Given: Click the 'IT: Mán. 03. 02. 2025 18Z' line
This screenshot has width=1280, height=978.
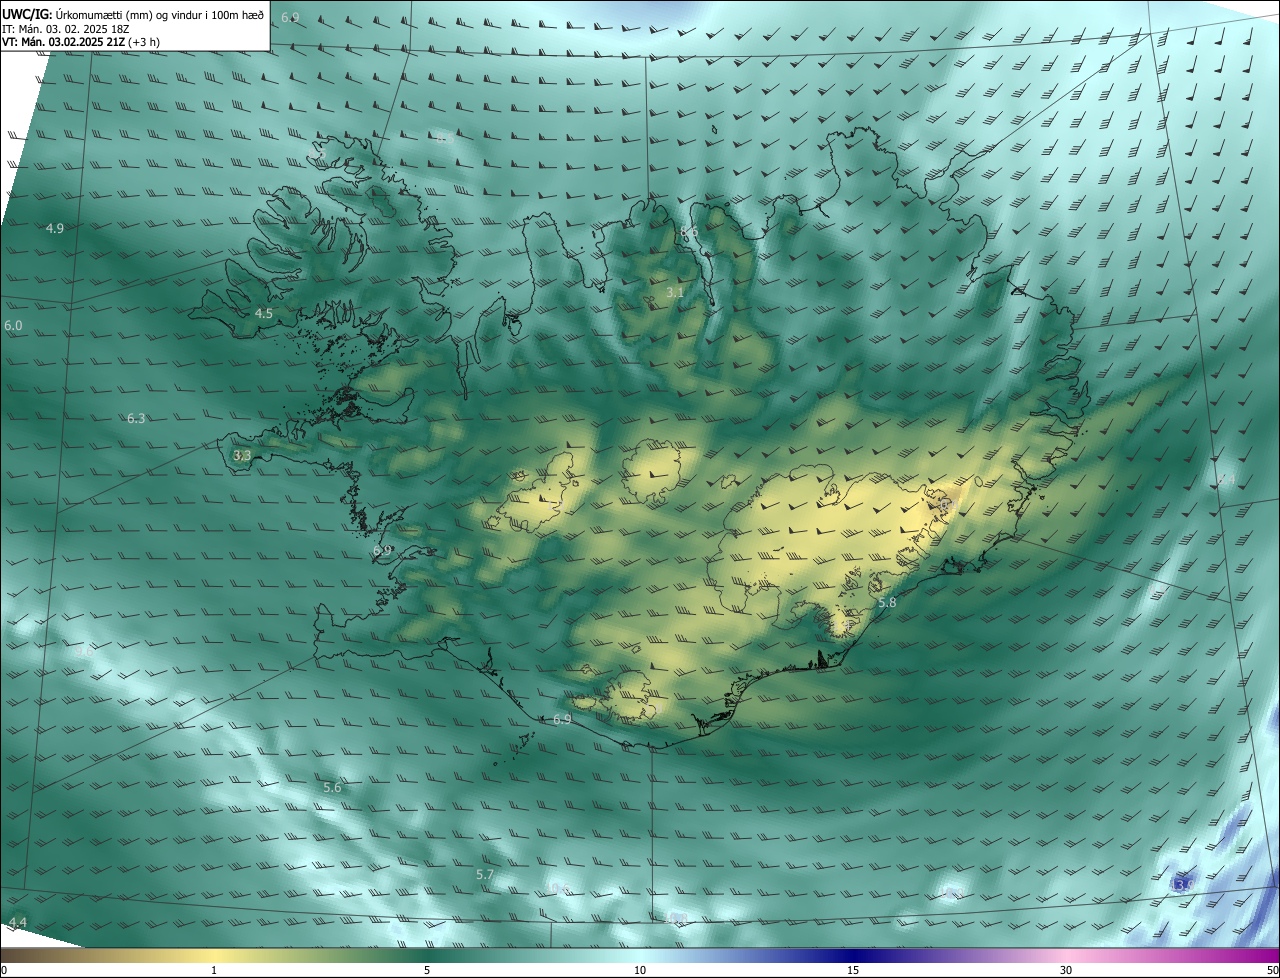Looking at the screenshot, I should (67, 29).
